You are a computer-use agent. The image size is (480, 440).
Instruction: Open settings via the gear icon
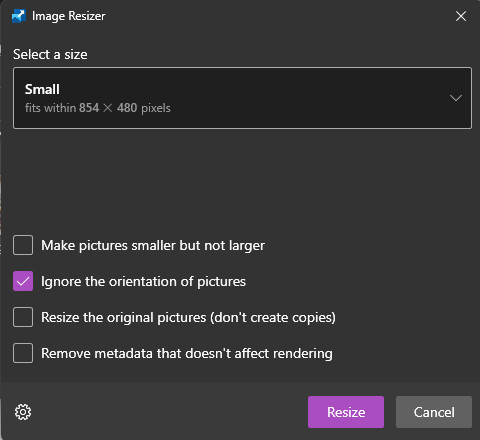click(x=23, y=412)
